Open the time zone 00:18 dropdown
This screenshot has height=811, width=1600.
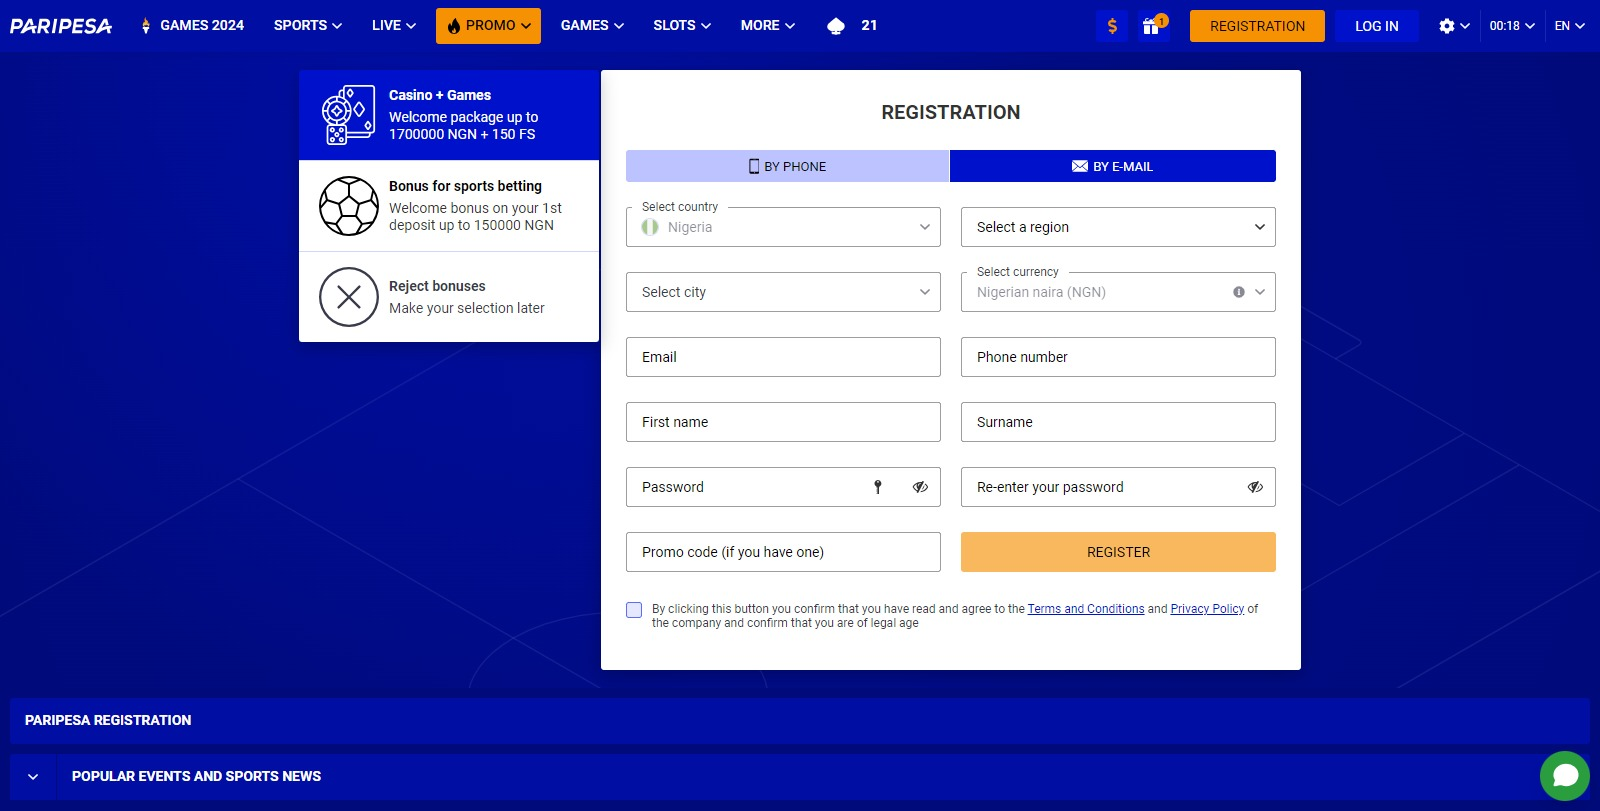1511,26
